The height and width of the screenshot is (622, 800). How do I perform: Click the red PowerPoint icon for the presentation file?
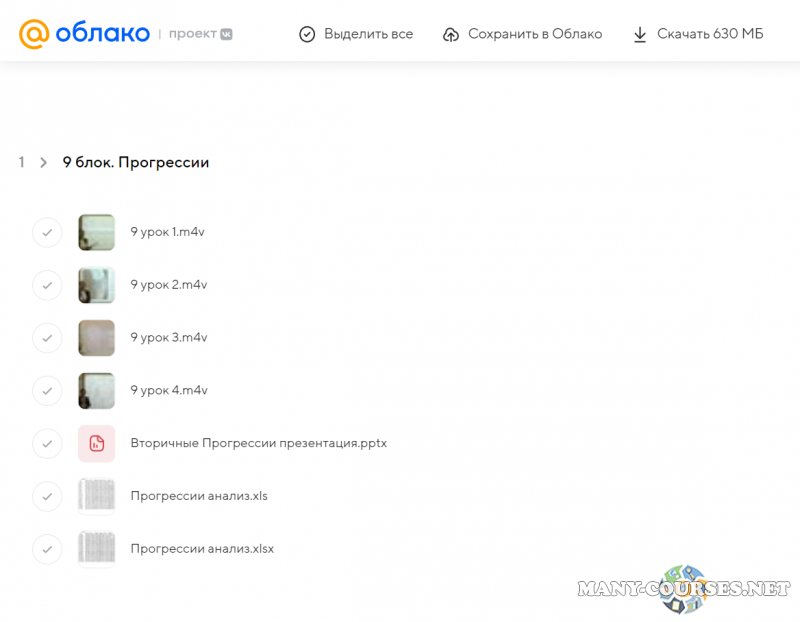[x=96, y=443]
